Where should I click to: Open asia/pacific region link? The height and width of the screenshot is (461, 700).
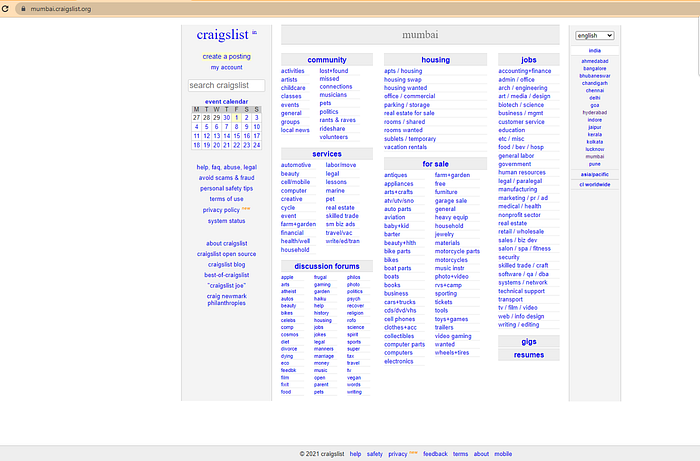click(595, 174)
